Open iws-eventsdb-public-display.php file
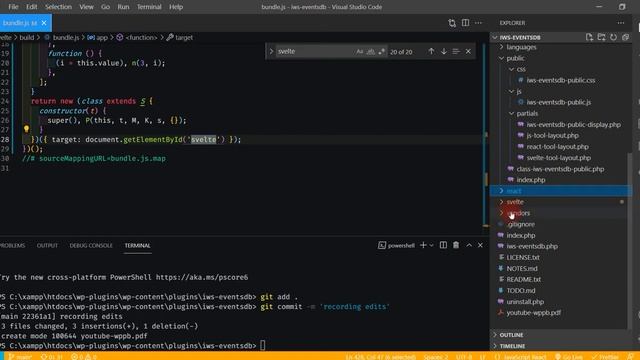This screenshot has height=360, width=640. point(573,124)
